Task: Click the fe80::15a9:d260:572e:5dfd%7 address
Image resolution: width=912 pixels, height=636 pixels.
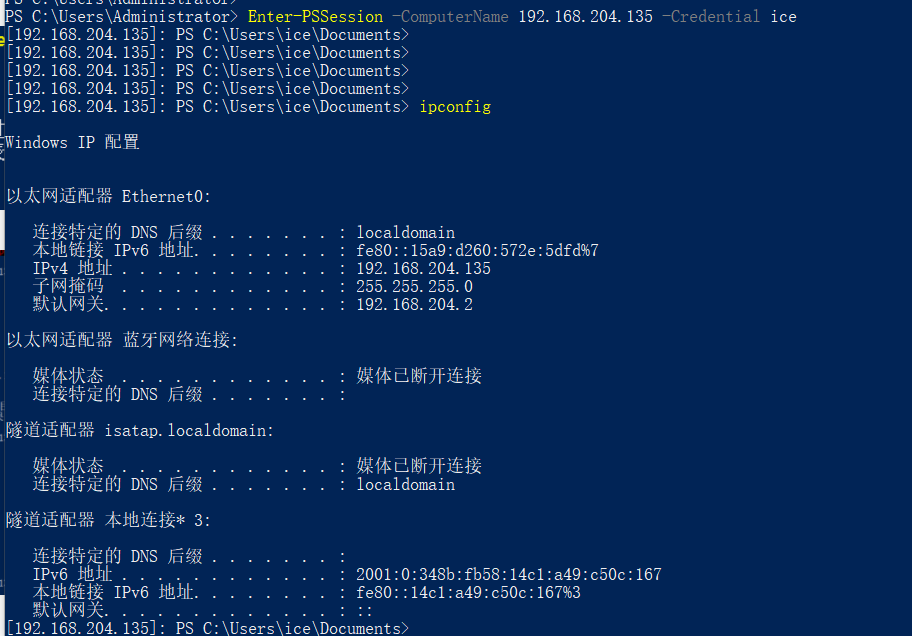Action: coord(477,251)
